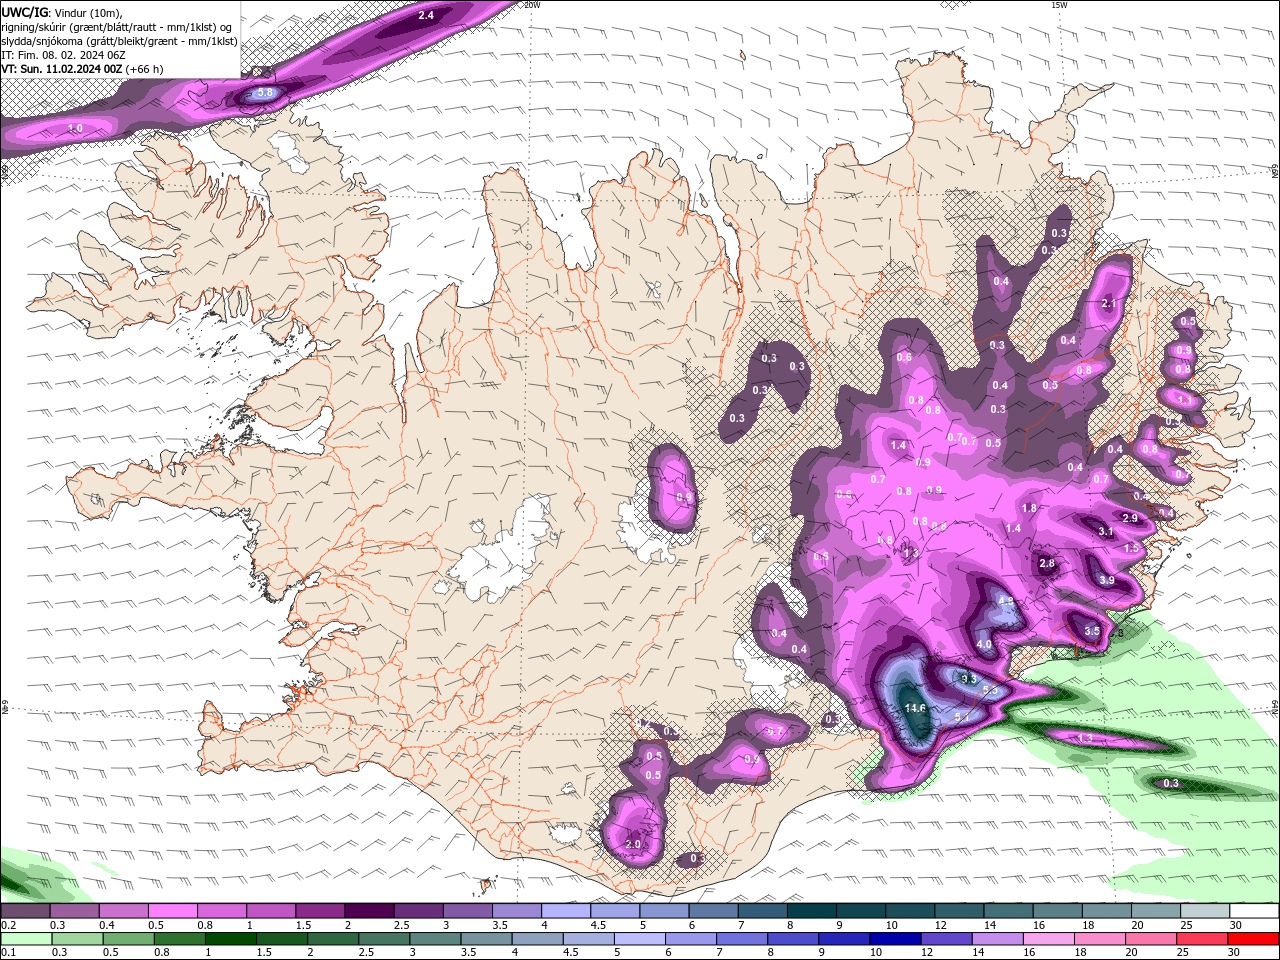Click the 30 label in the lower legend row

point(1236,952)
